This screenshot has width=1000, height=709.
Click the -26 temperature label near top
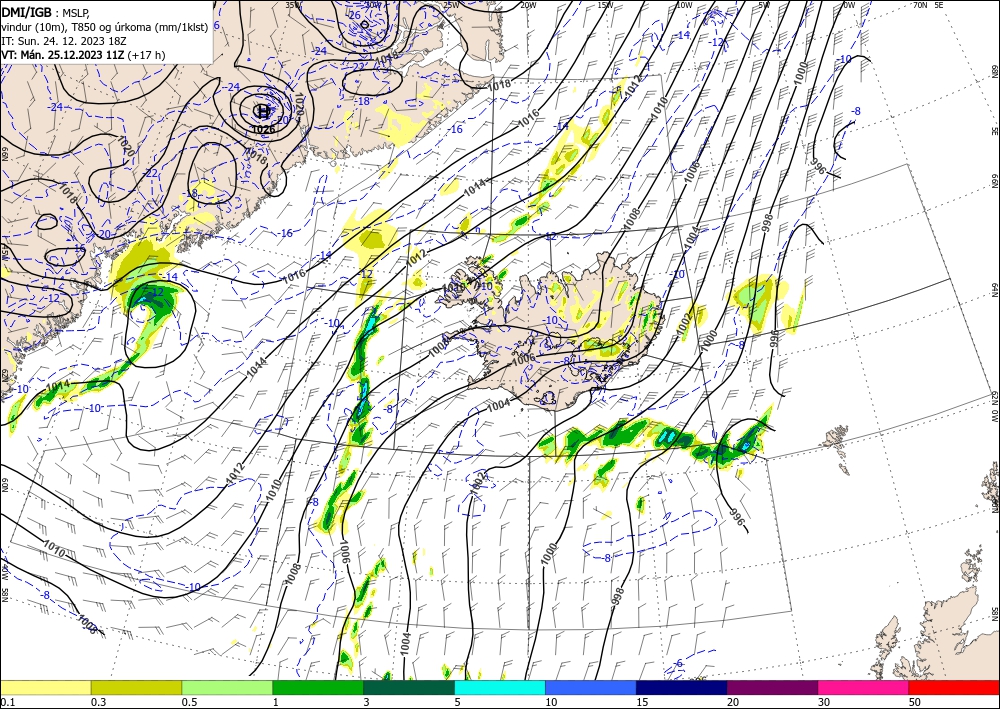355,15
